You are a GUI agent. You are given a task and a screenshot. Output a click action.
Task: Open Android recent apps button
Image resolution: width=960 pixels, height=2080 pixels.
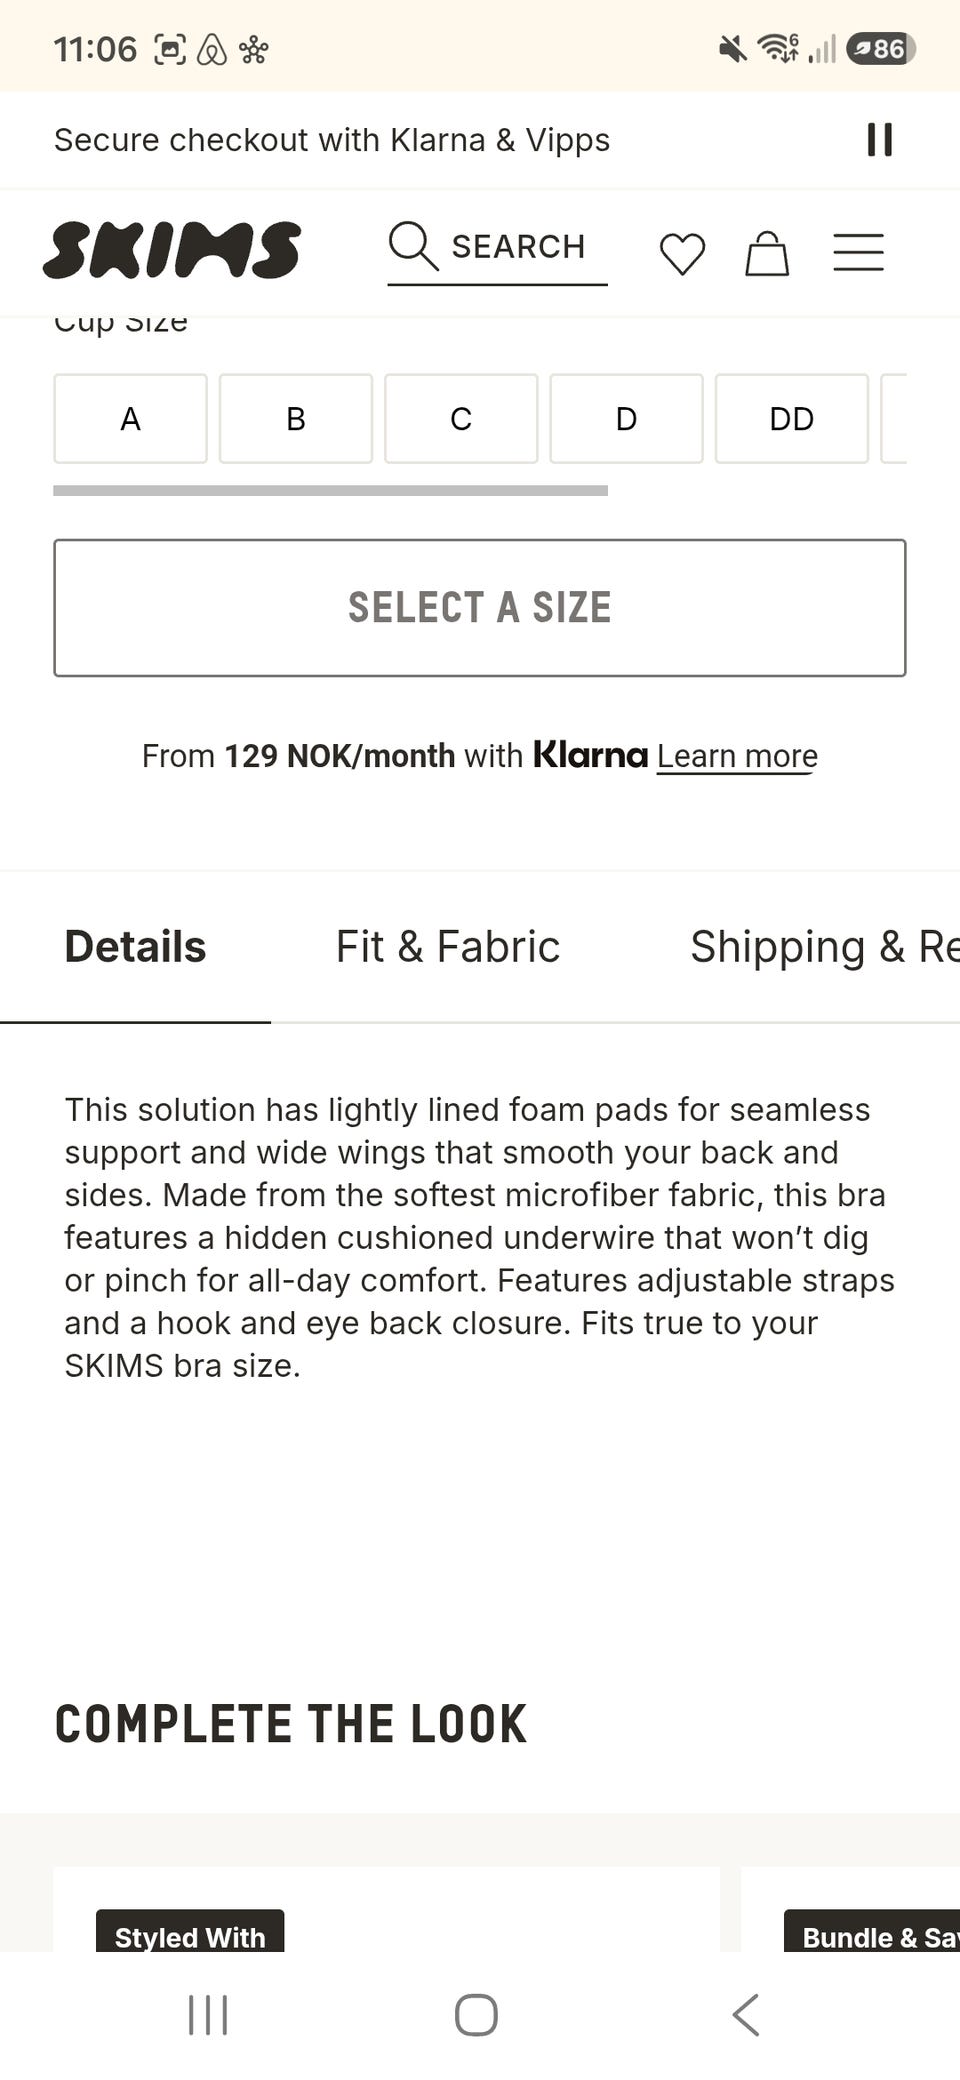point(208,2014)
